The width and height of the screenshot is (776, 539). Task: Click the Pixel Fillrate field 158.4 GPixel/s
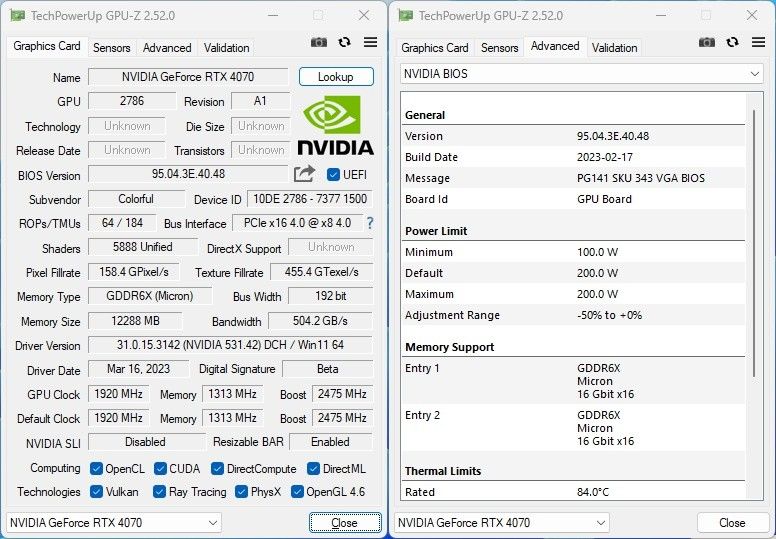(x=134, y=272)
